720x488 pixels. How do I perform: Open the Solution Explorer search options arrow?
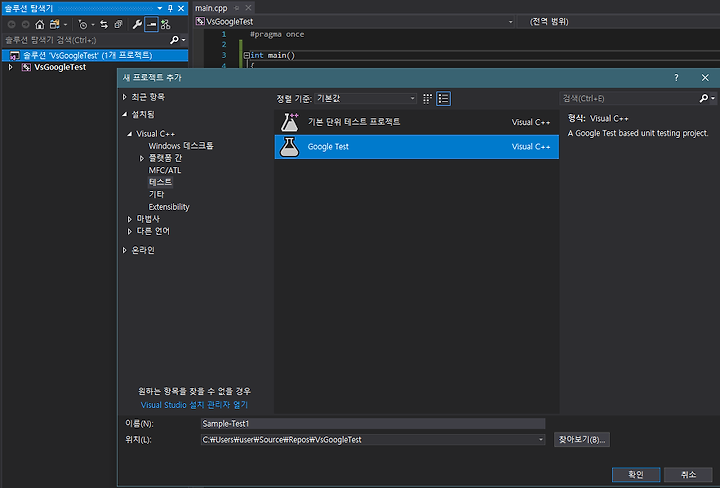coord(184,40)
